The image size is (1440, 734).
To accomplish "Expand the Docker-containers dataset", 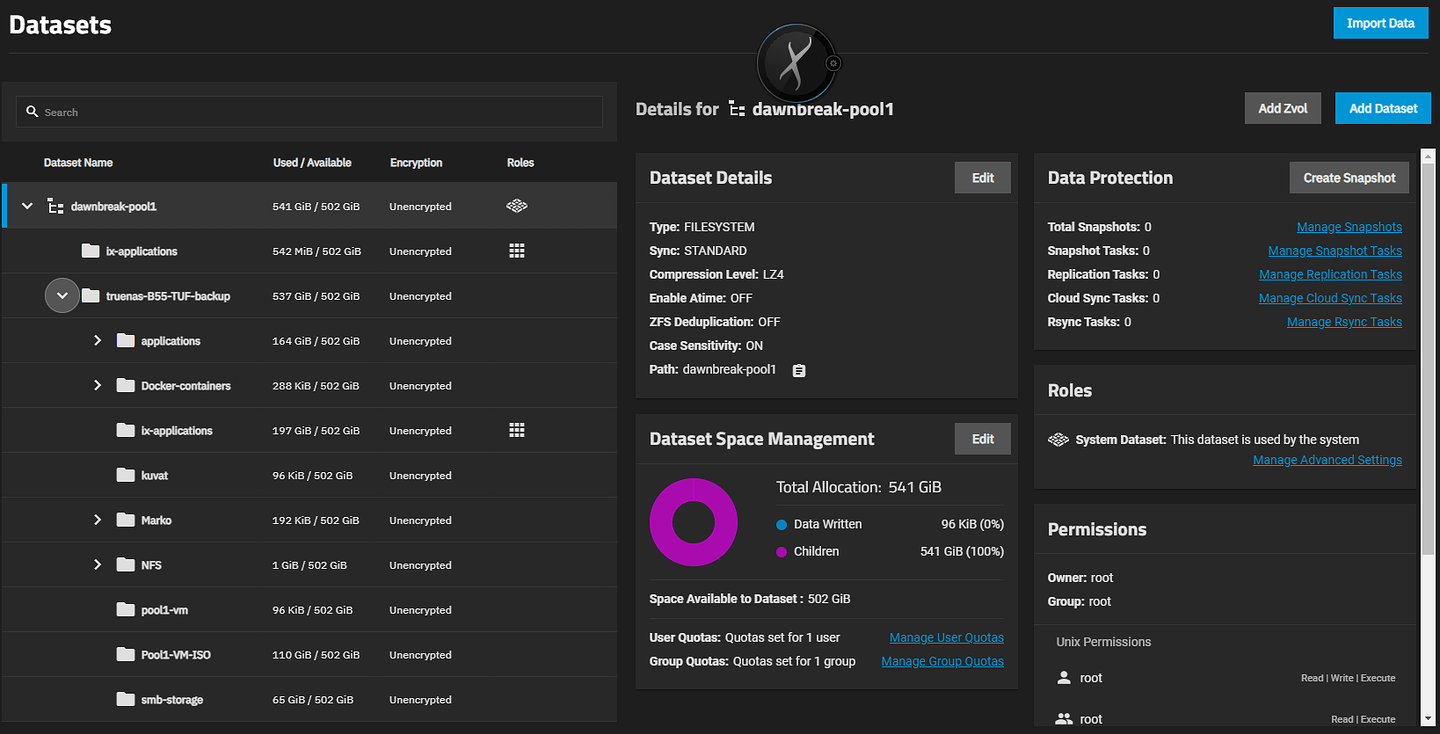I will tap(97, 385).
